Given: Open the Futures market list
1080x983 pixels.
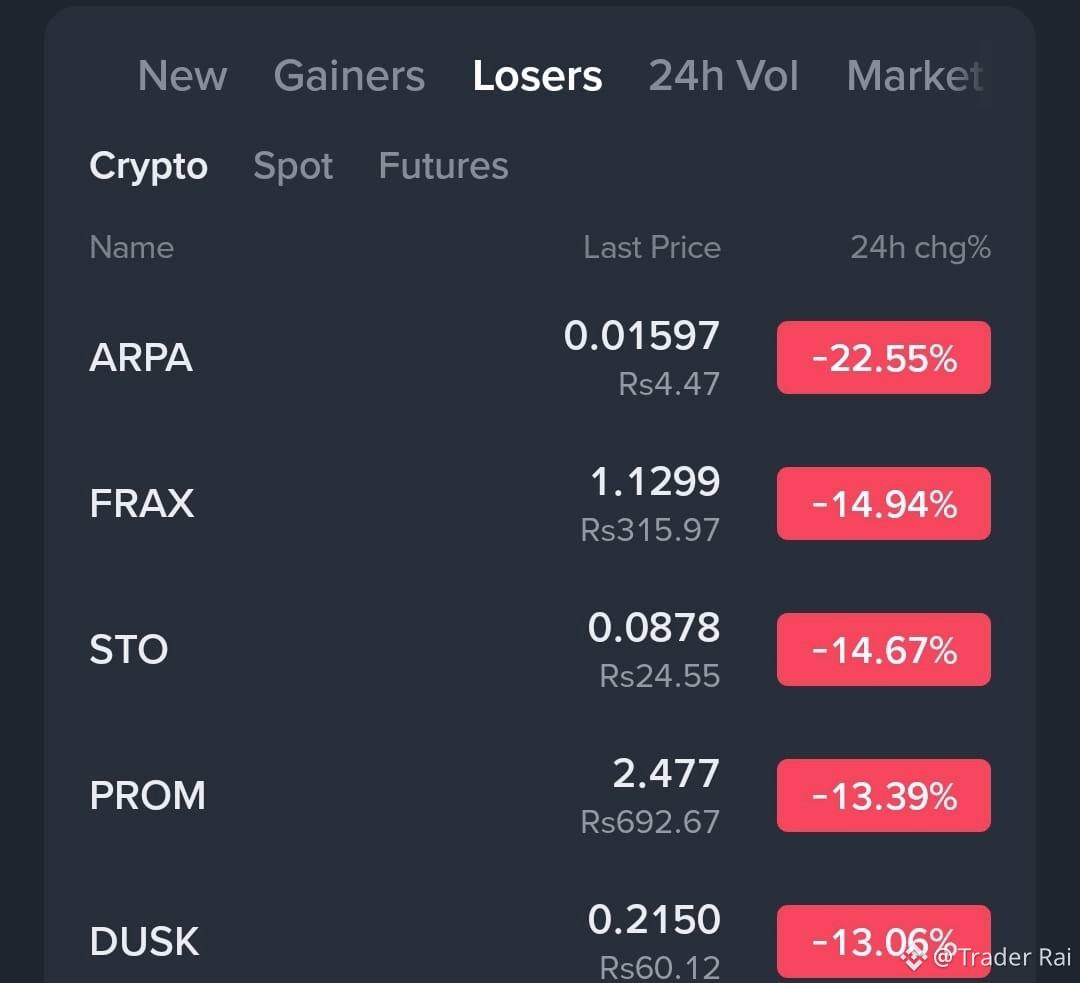Looking at the screenshot, I should pos(443,166).
